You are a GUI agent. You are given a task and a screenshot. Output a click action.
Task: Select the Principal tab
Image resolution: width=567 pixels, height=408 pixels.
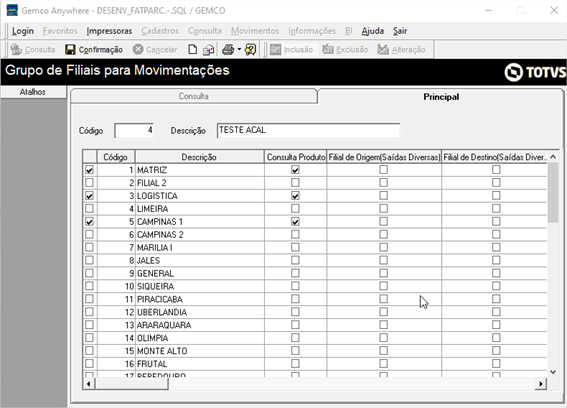pos(441,97)
